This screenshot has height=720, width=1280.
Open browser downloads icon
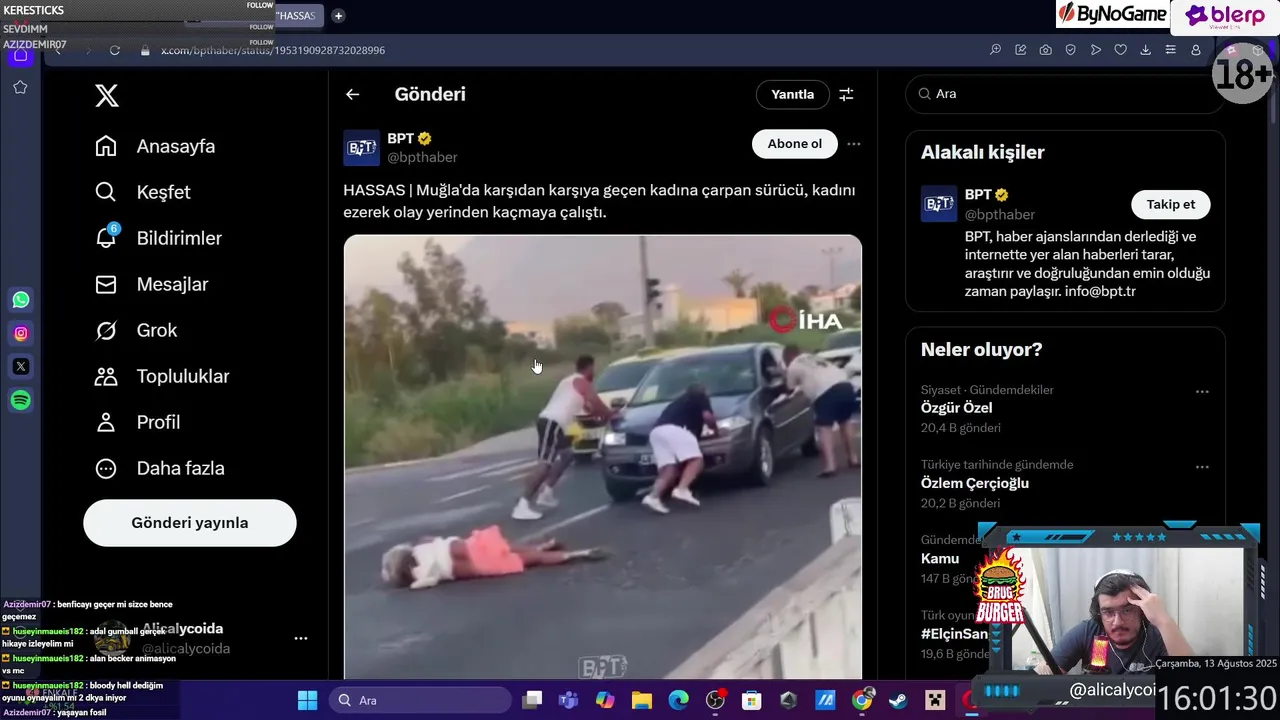click(1145, 50)
